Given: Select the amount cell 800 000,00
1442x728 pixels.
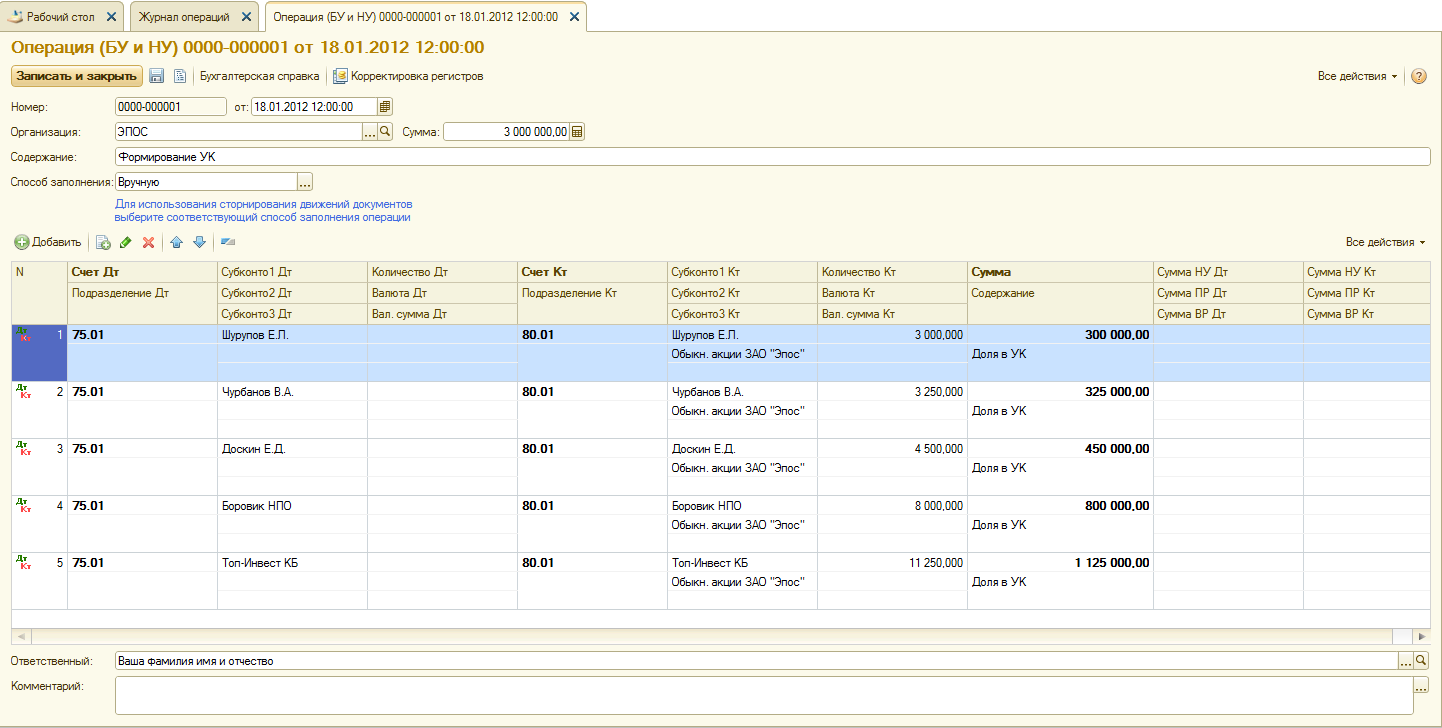Looking at the screenshot, I should coord(1060,506).
